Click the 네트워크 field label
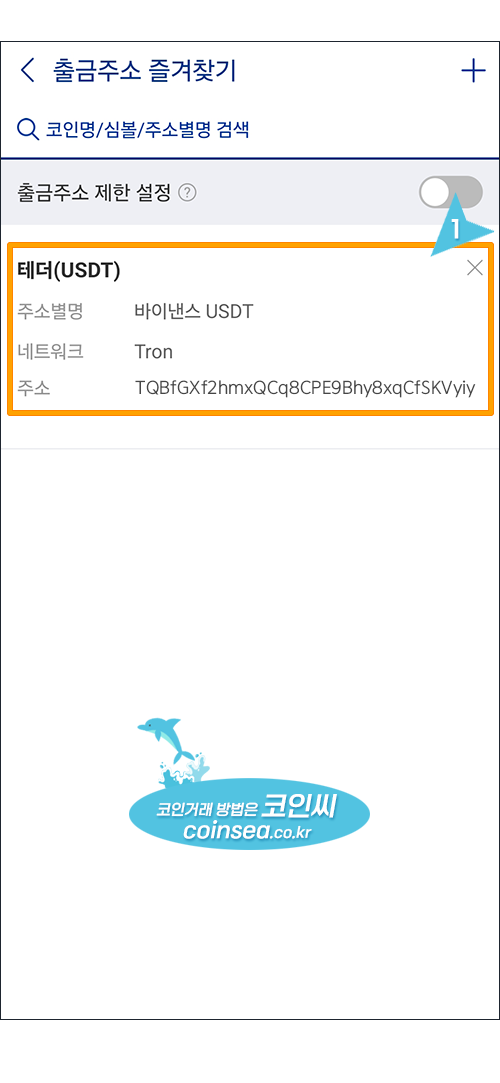The height and width of the screenshot is (1083, 500). 50,352
